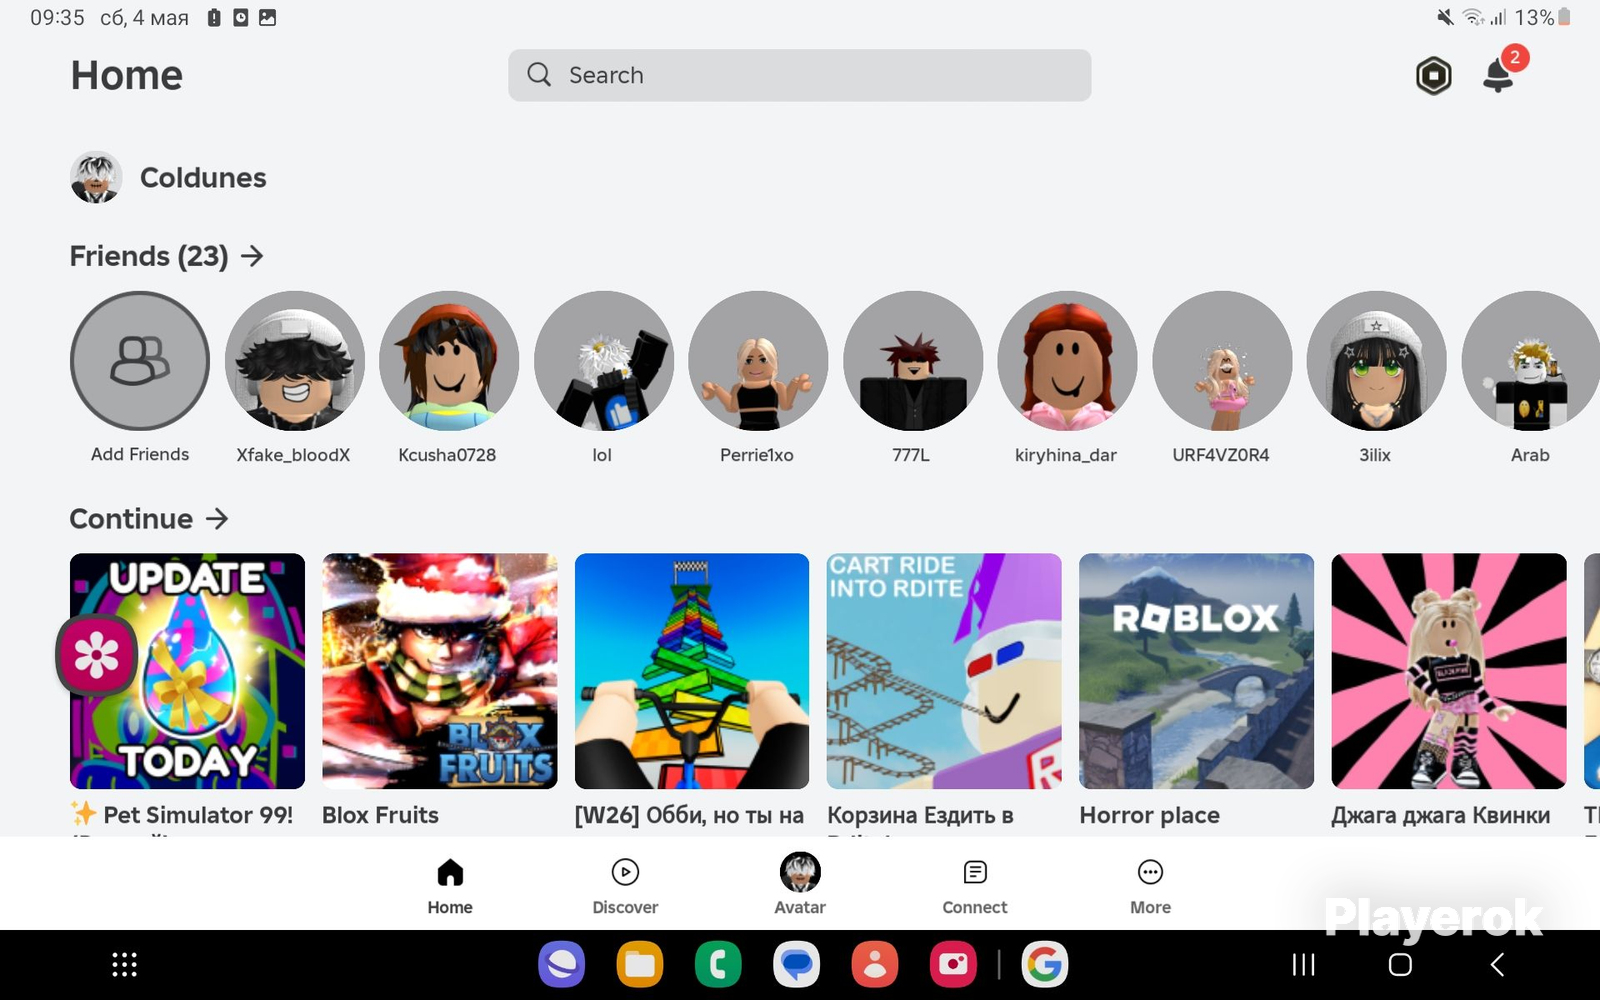Image resolution: width=1600 pixels, height=1000 pixels.
Task: Switch to the Connect tab
Action: coord(975,885)
